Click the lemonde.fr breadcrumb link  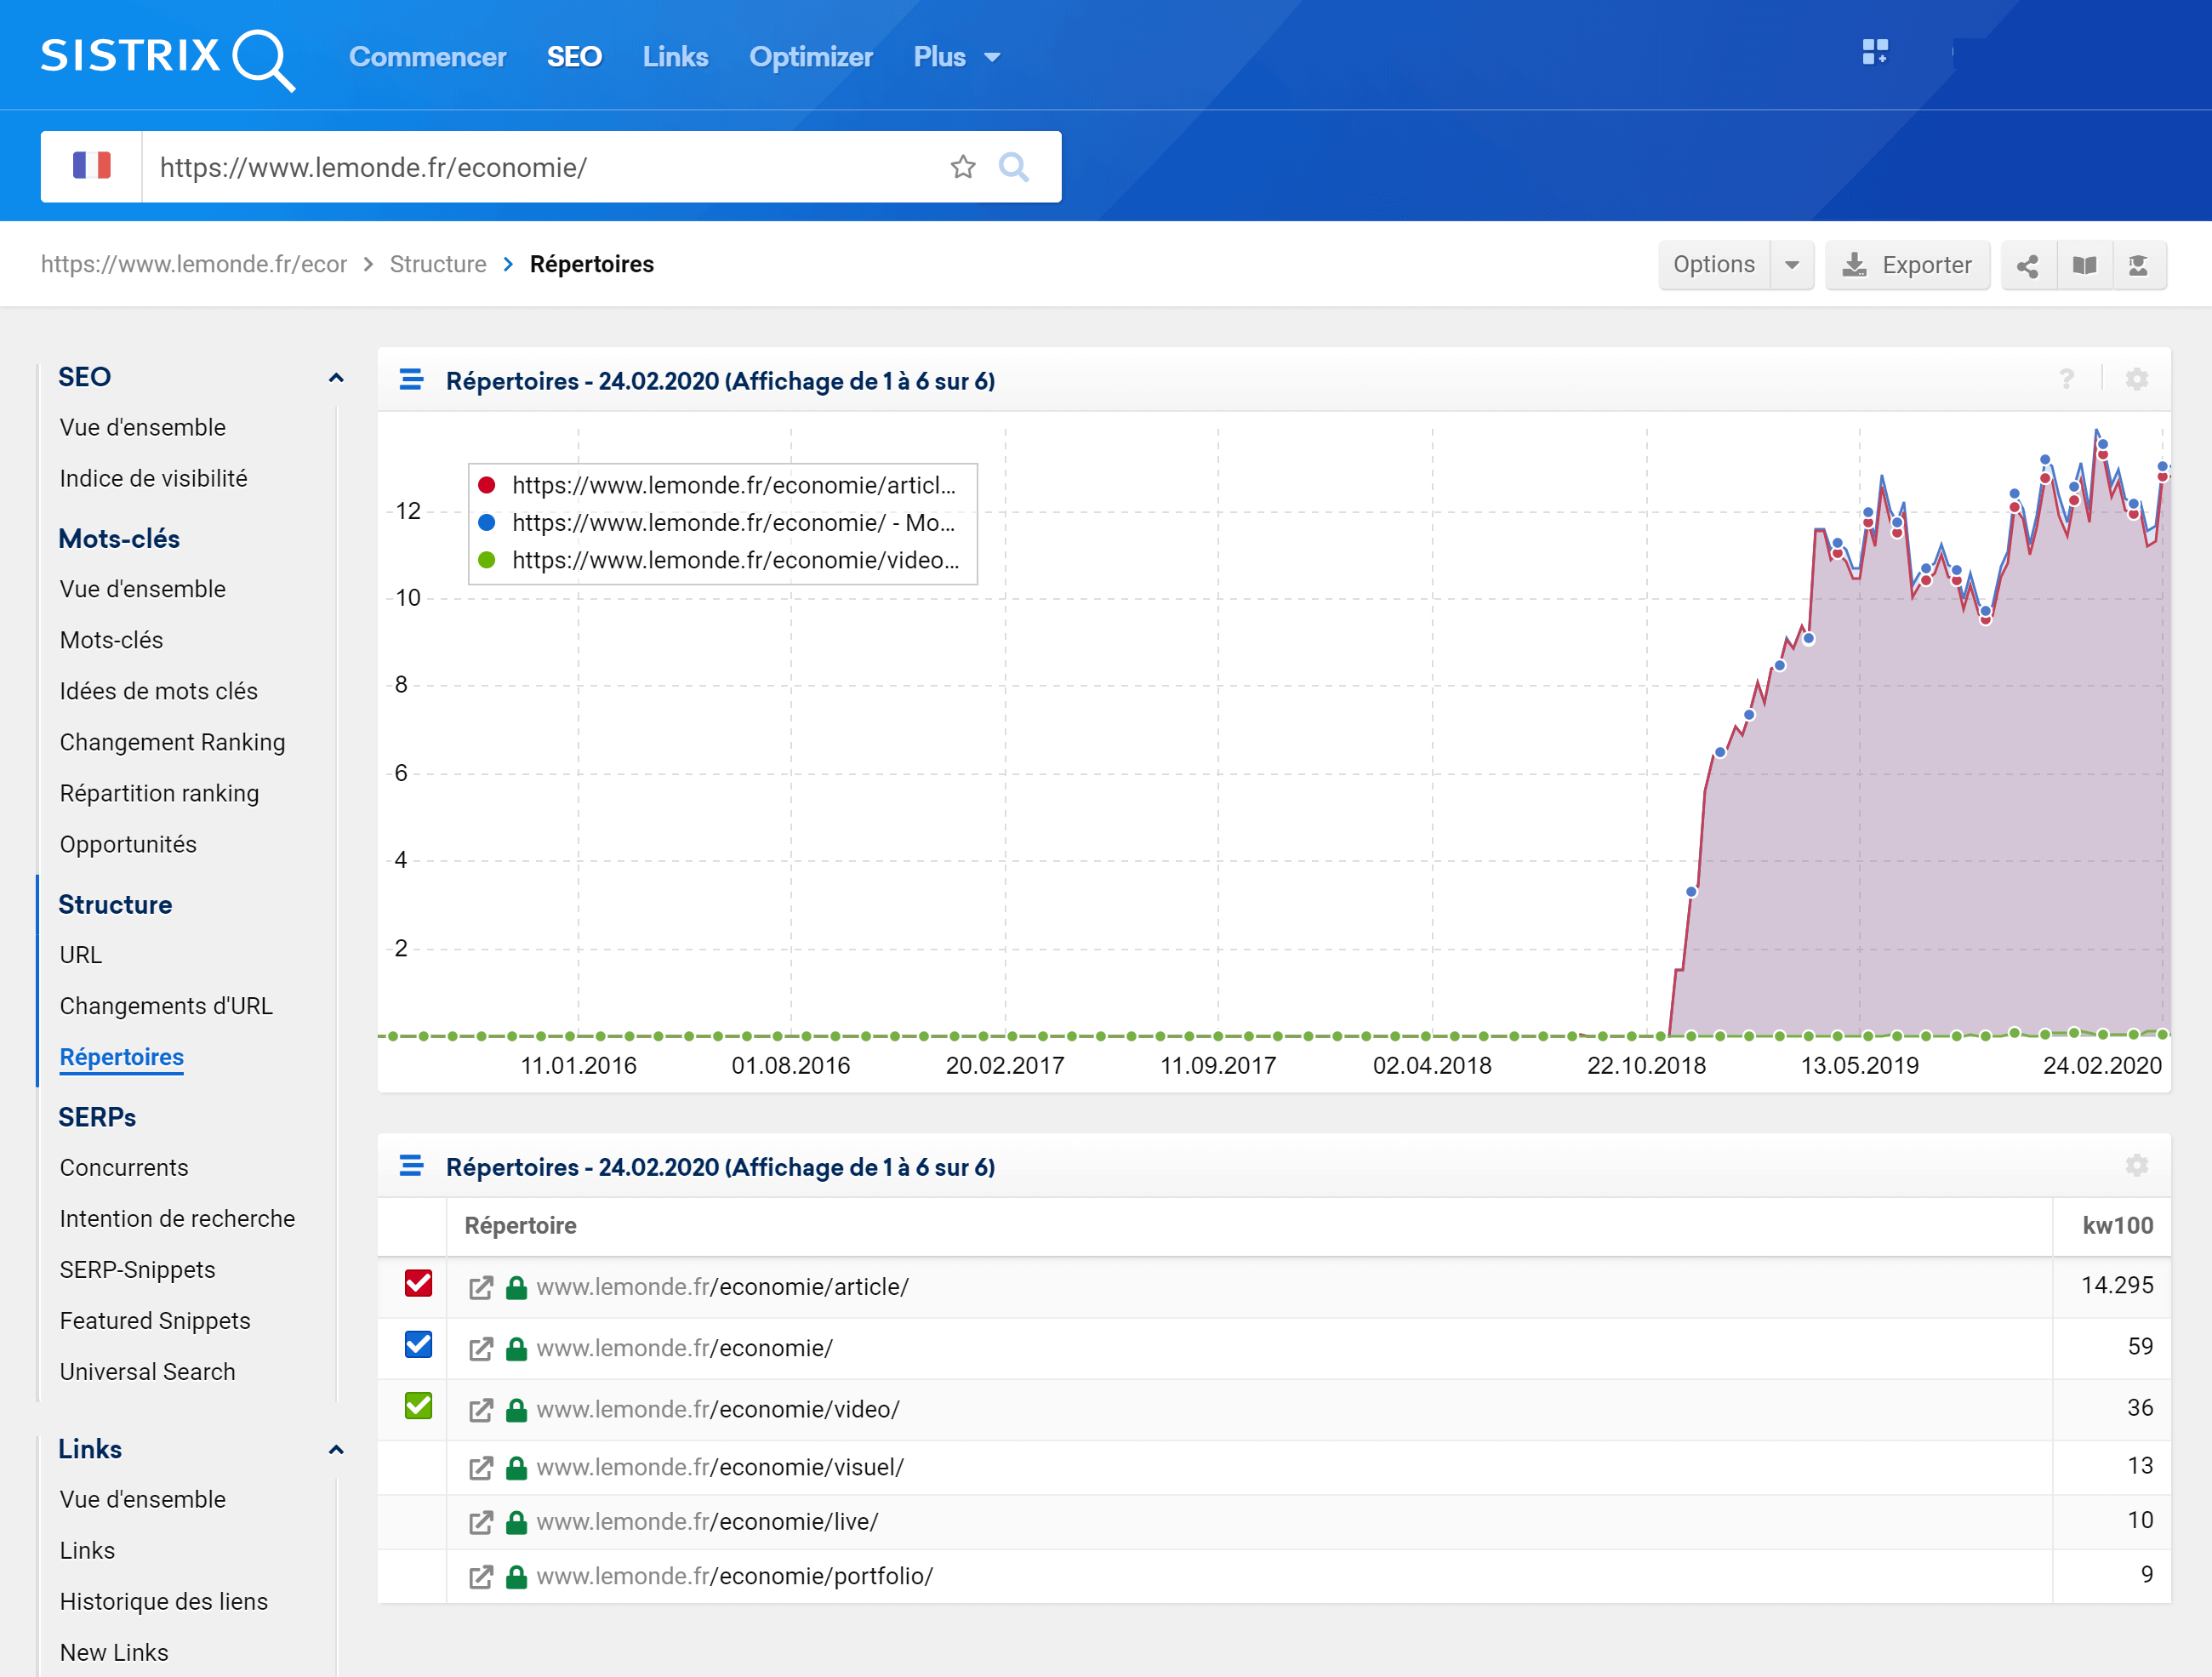pos(194,264)
